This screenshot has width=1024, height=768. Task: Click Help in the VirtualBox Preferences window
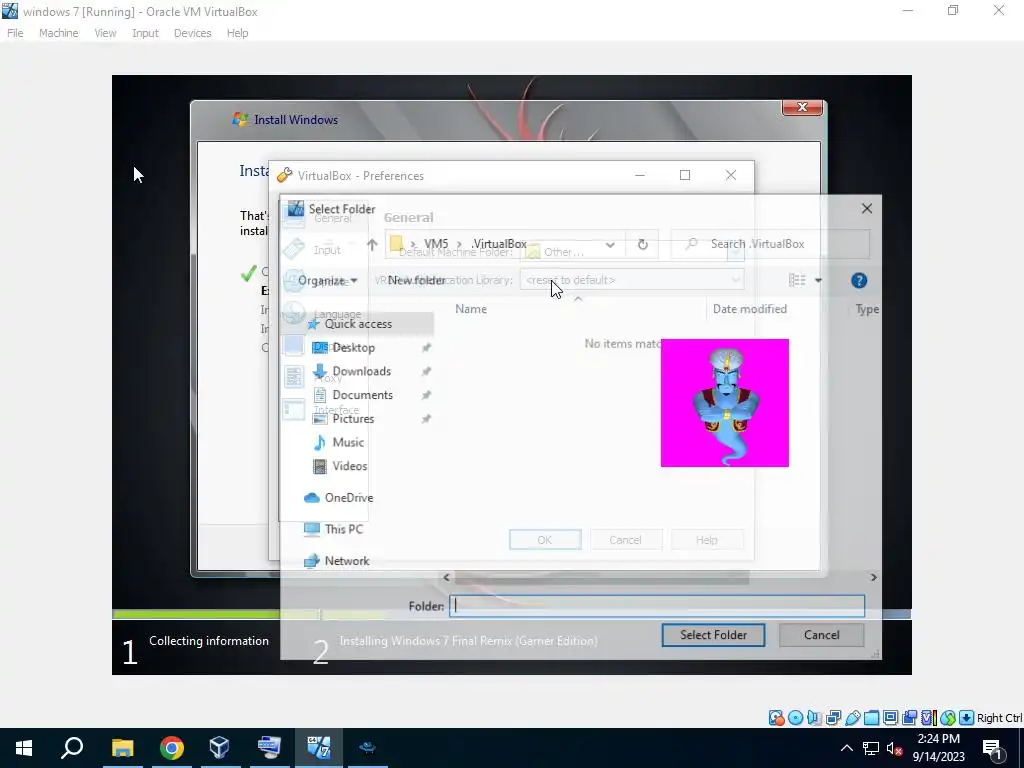[x=707, y=540]
